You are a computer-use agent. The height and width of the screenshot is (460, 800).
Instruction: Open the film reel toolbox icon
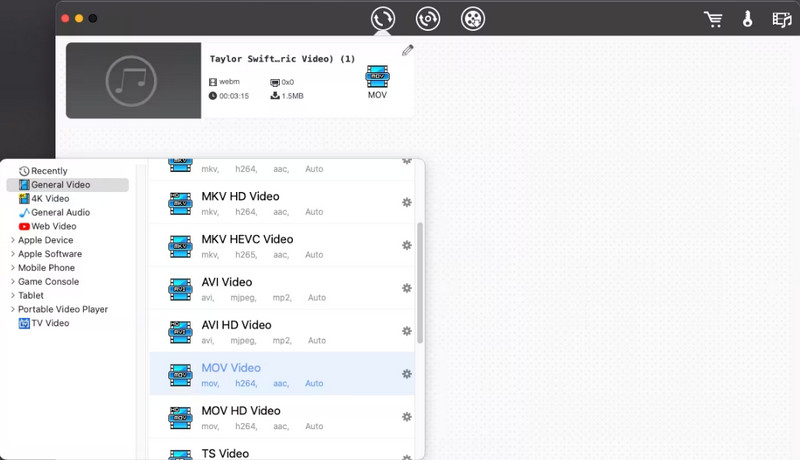coord(473,18)
